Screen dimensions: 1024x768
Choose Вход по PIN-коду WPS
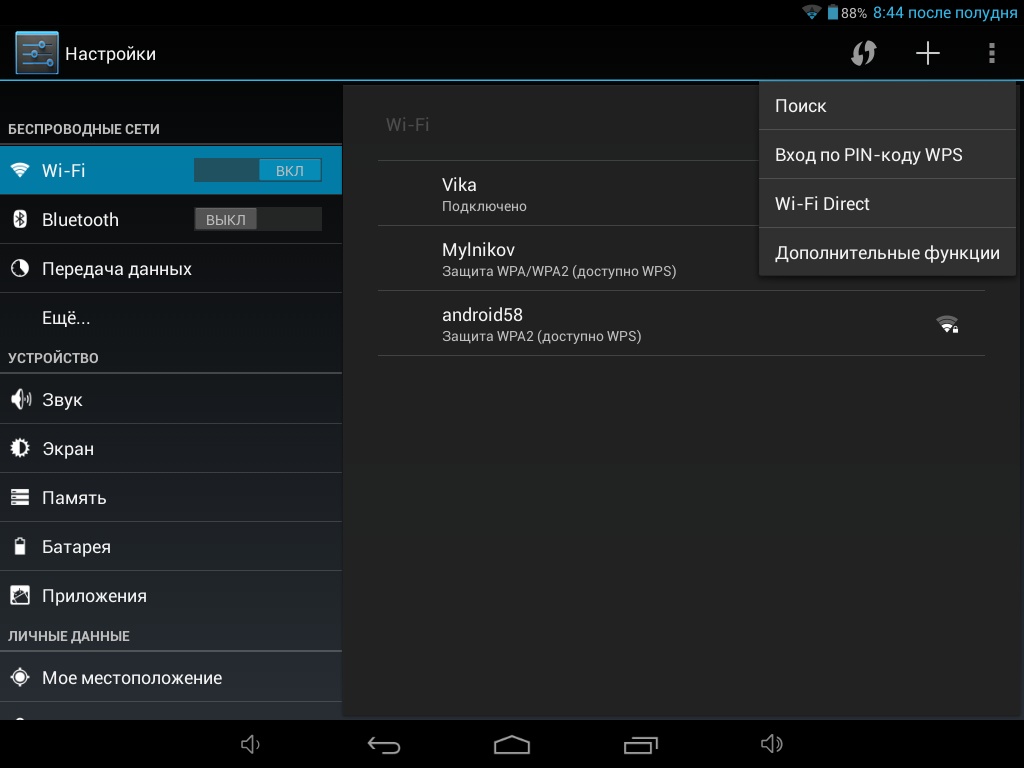(887, 155)
